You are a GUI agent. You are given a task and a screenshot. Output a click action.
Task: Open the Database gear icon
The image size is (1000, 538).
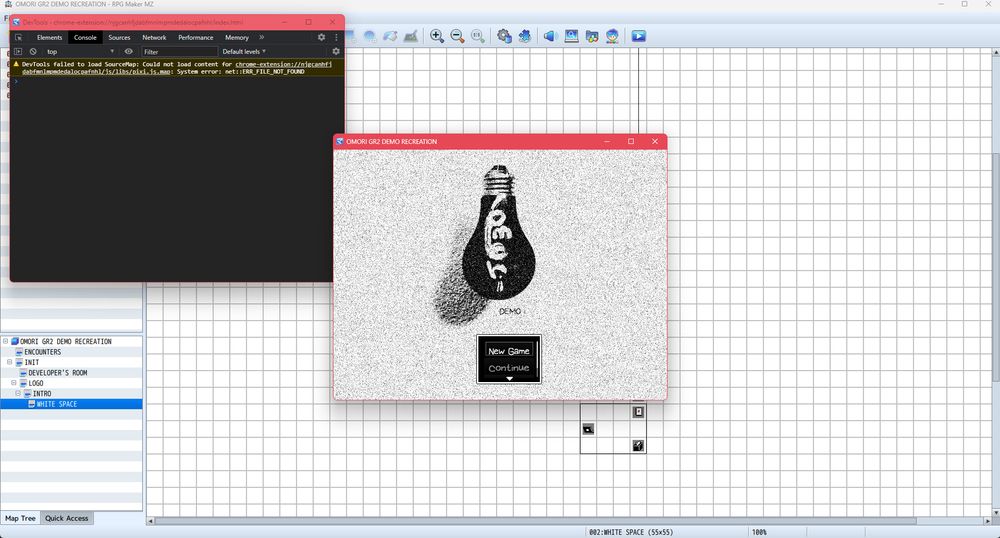(504, 36)
